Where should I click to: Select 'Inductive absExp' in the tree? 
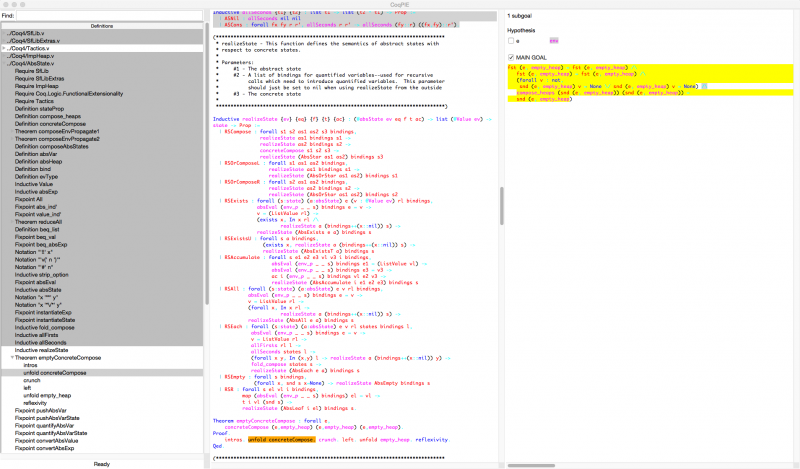[36, 192]
